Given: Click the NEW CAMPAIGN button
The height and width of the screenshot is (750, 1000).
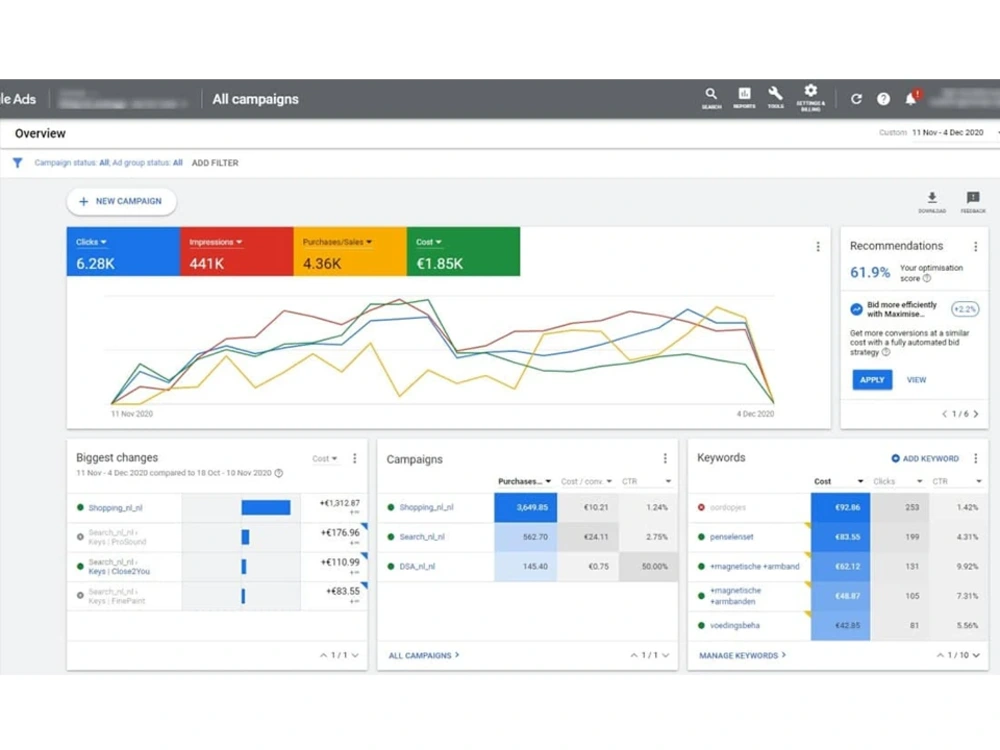Looking at the screenshot, I should [121, 202].
